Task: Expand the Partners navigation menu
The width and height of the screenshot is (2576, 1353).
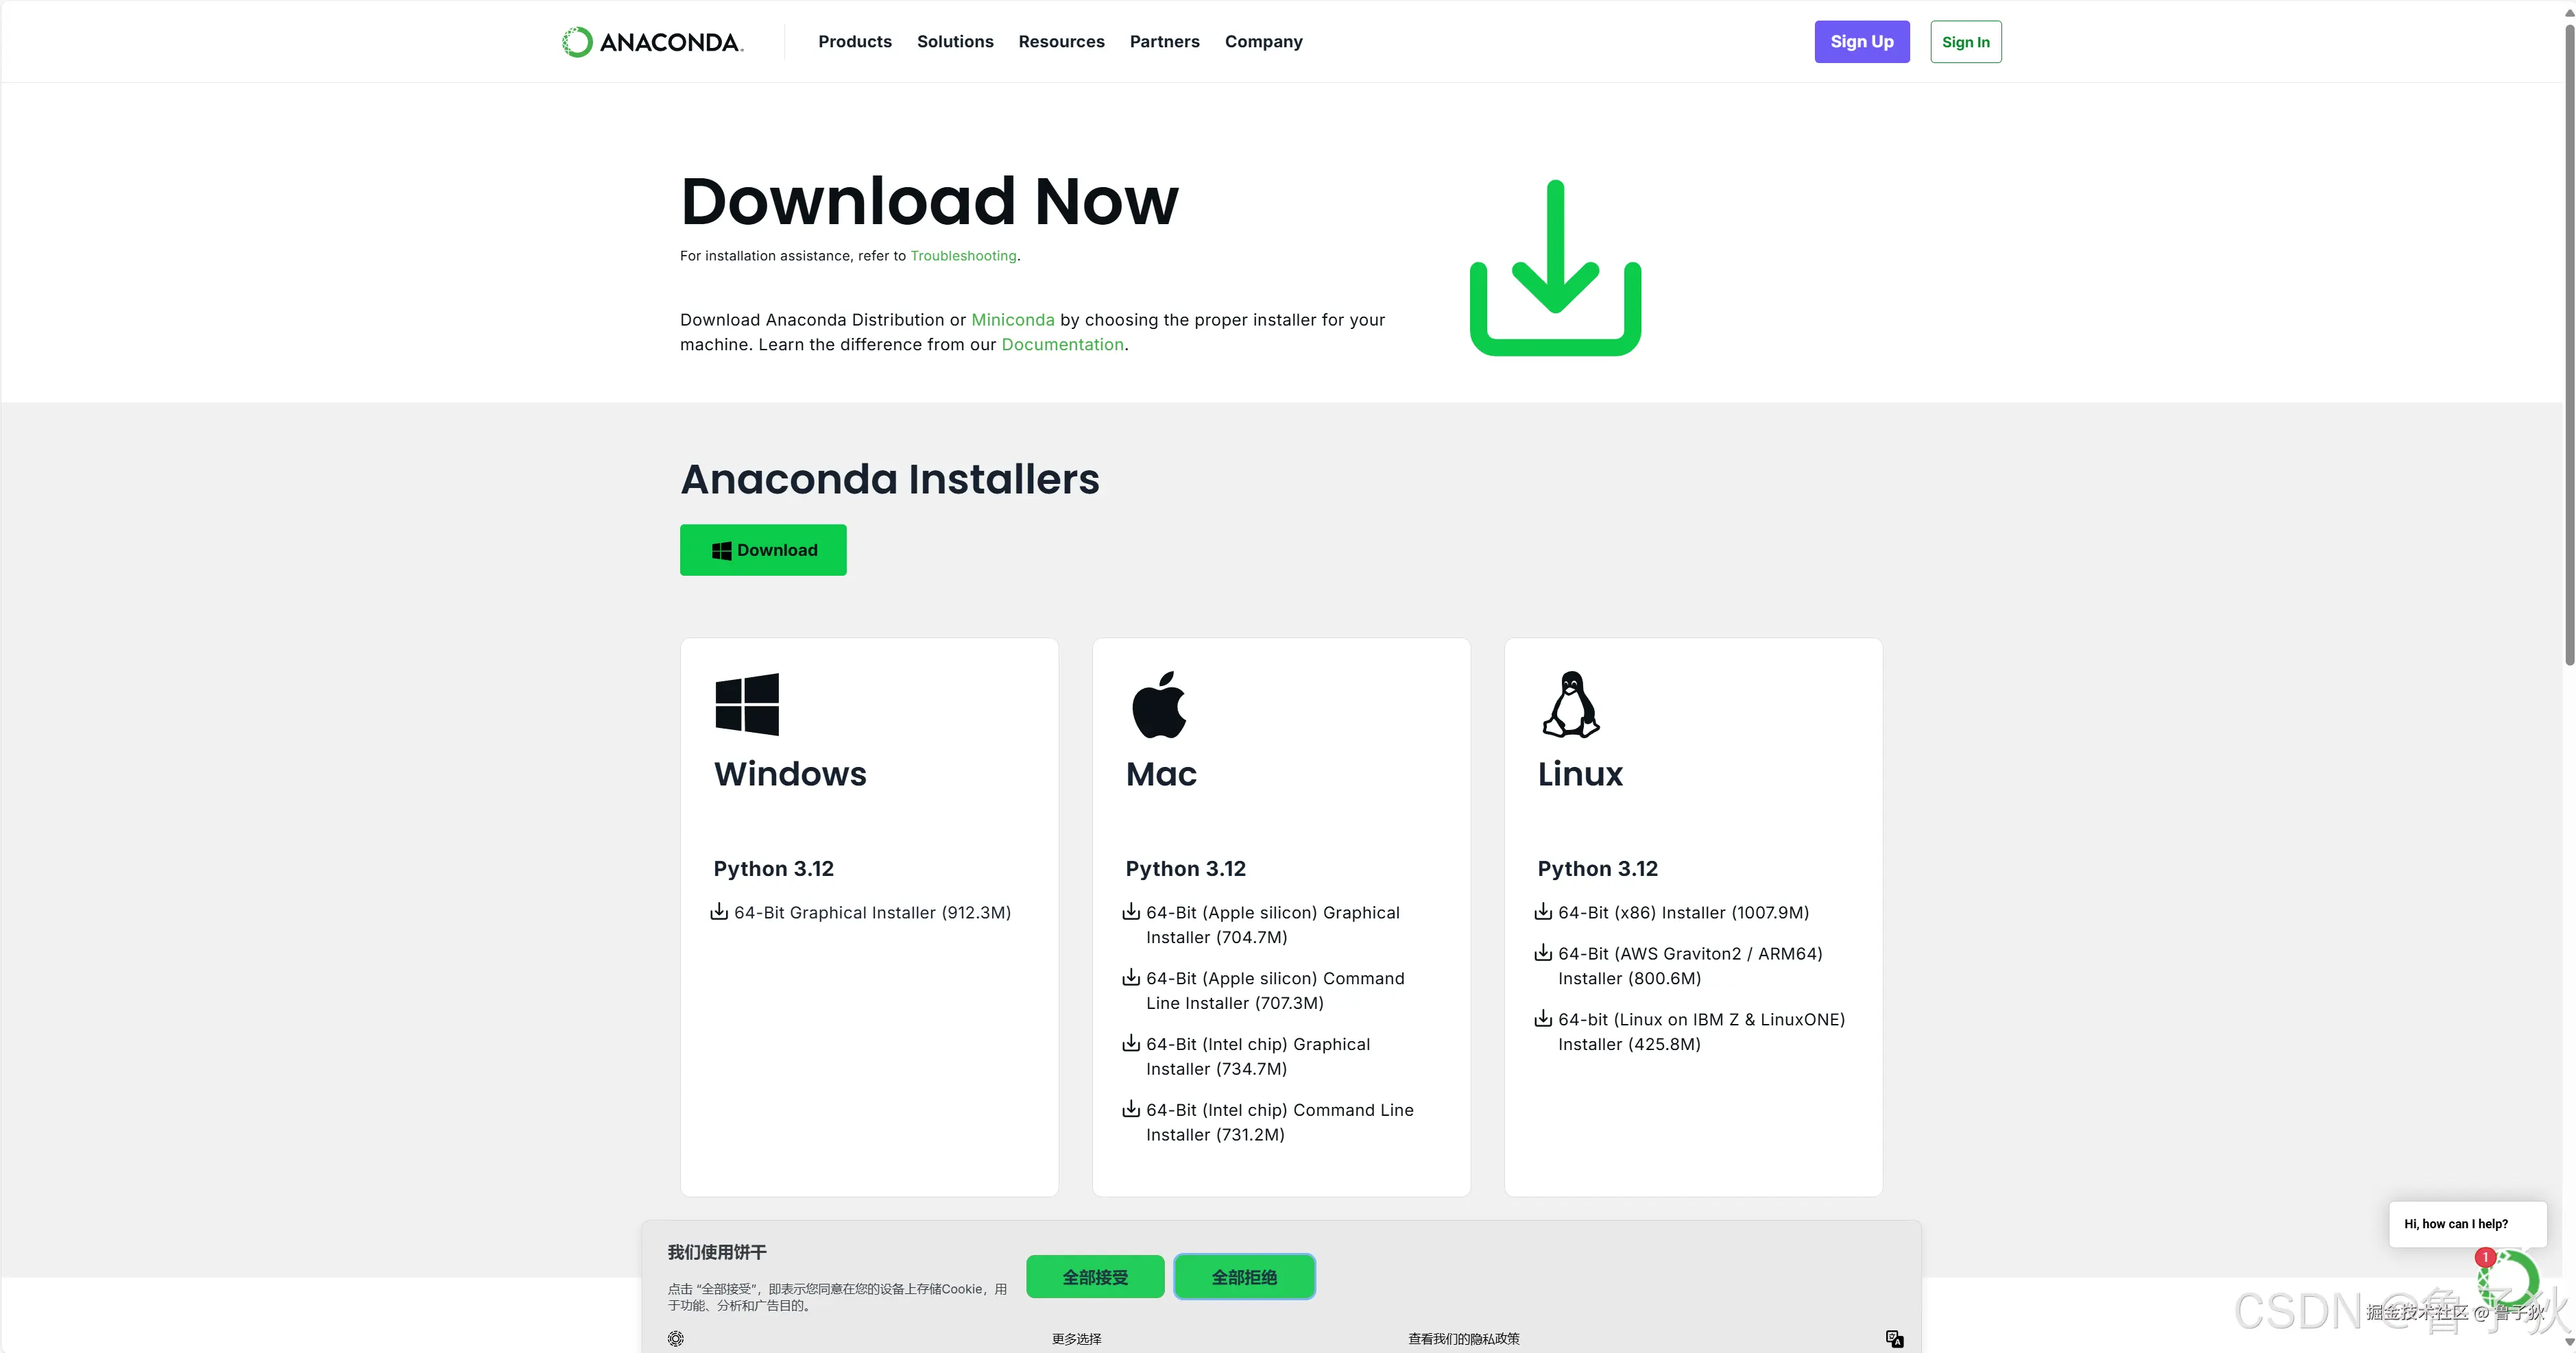Action: coord(1164,42)
